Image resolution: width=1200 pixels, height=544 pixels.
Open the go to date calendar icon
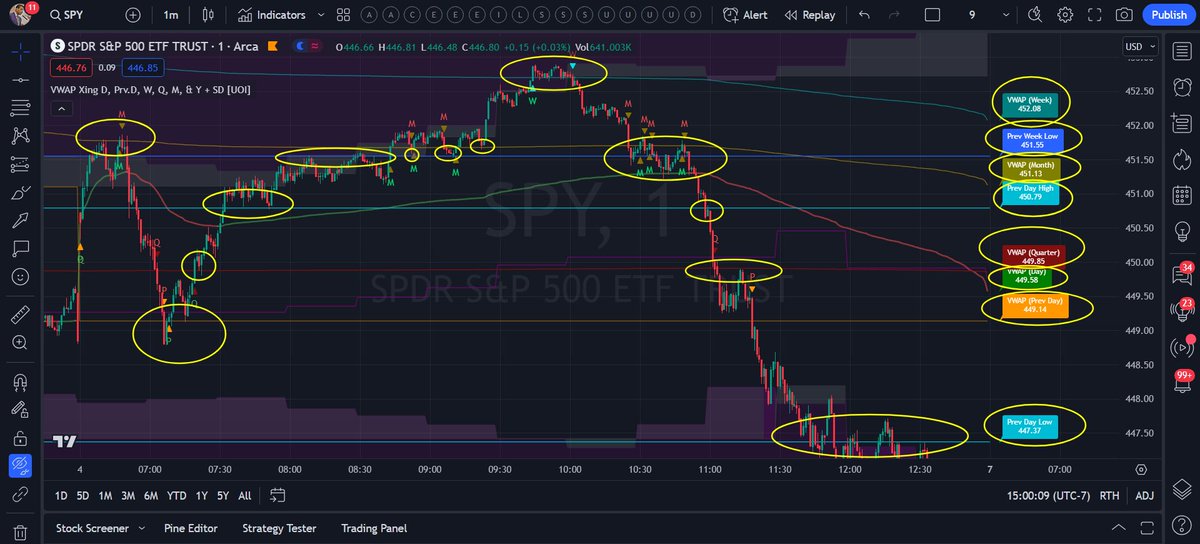[278, 495]
